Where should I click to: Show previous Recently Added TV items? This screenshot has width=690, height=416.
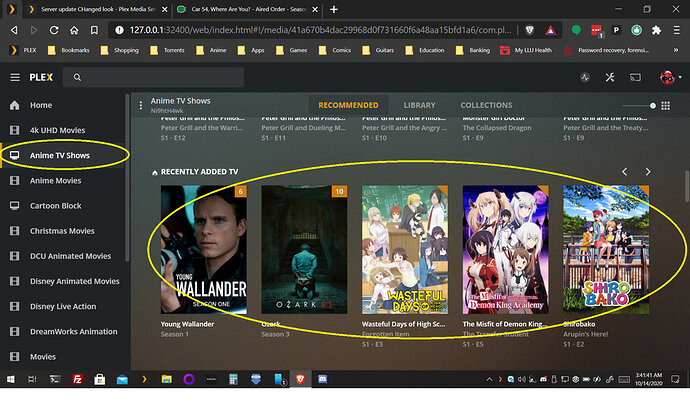pos(624,172)
